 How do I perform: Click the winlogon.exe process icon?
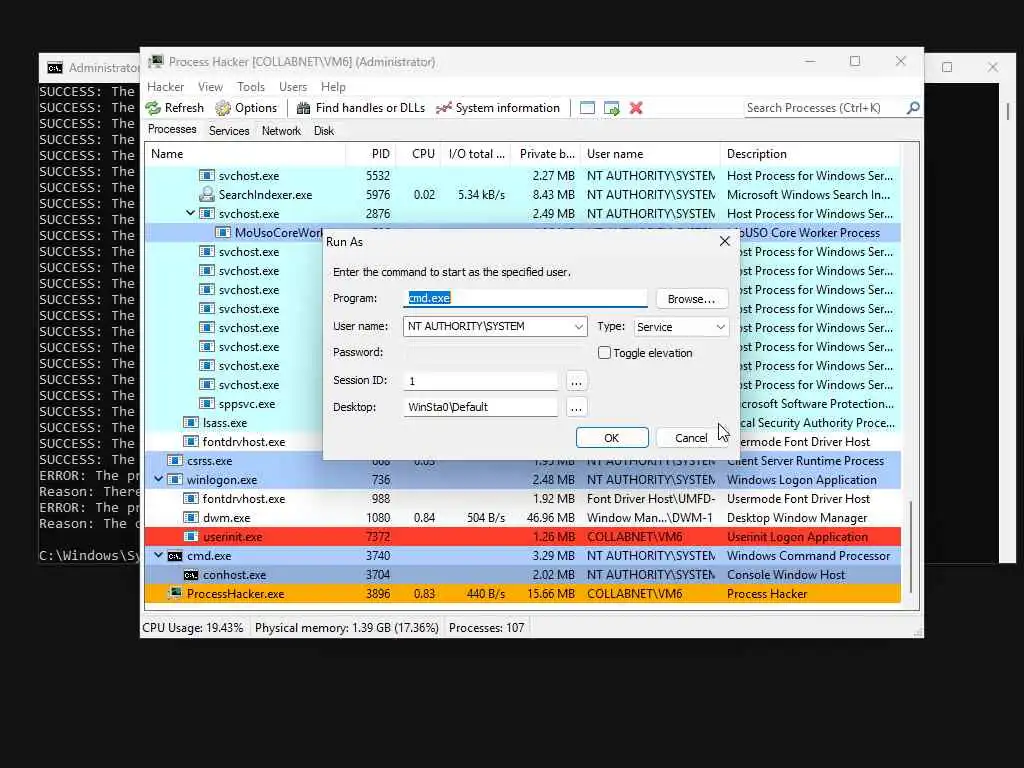coord(175,479)
